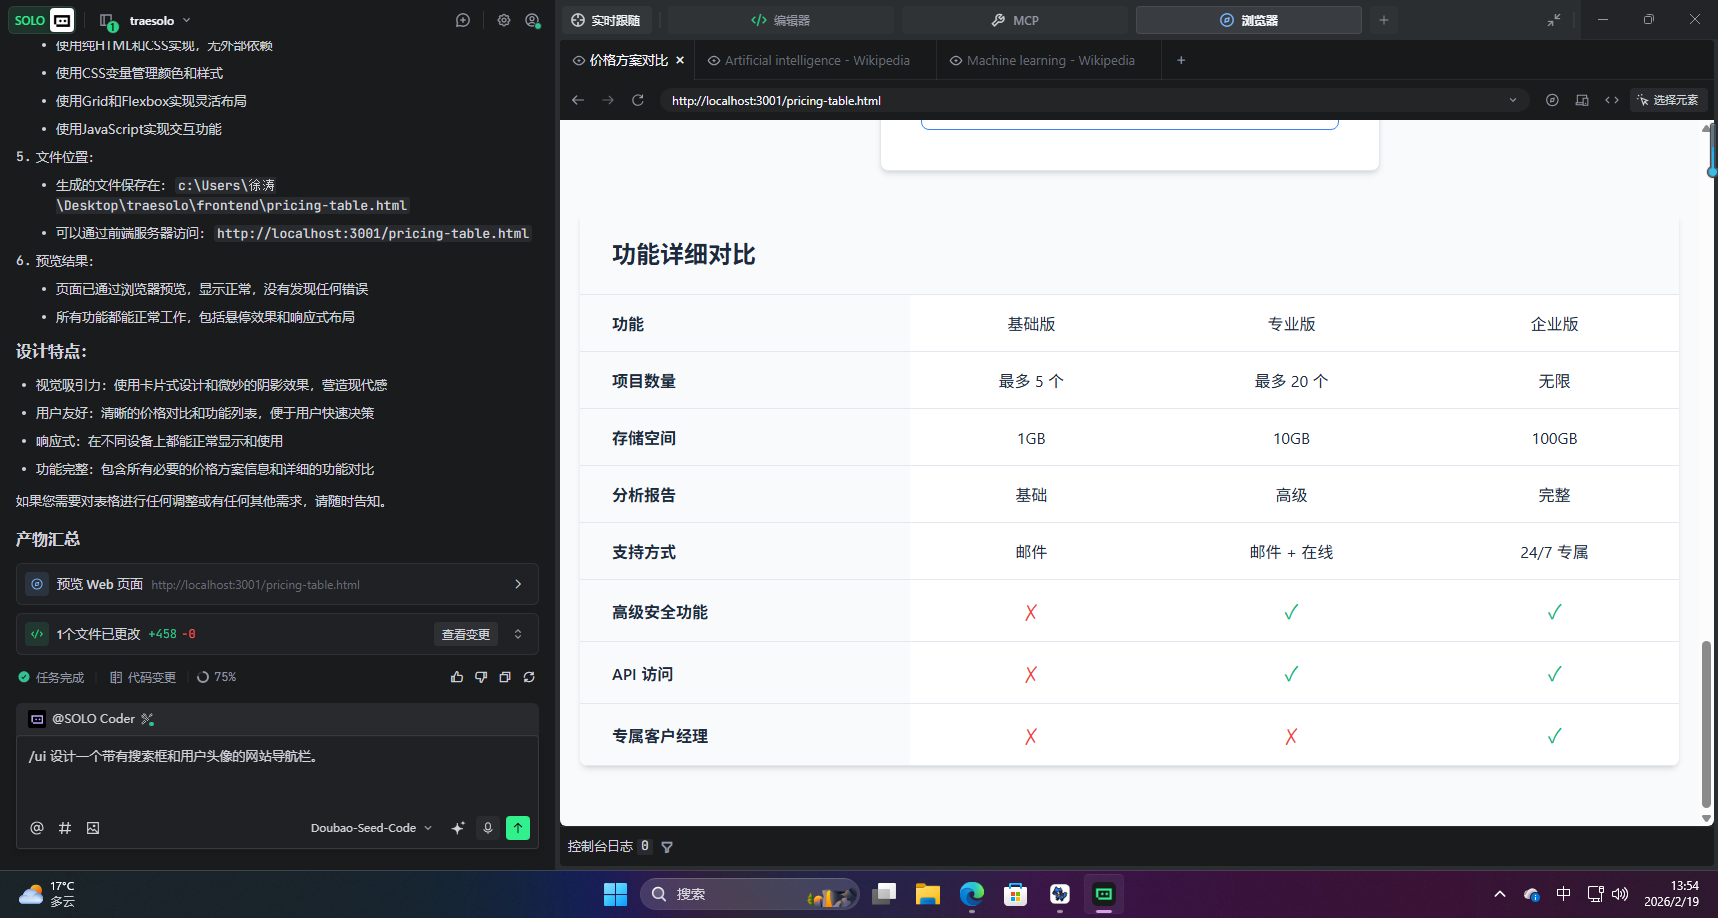Reload the pricing-table.html page
The width and height of the screenshot is (1718, 918).
(638, 100)
